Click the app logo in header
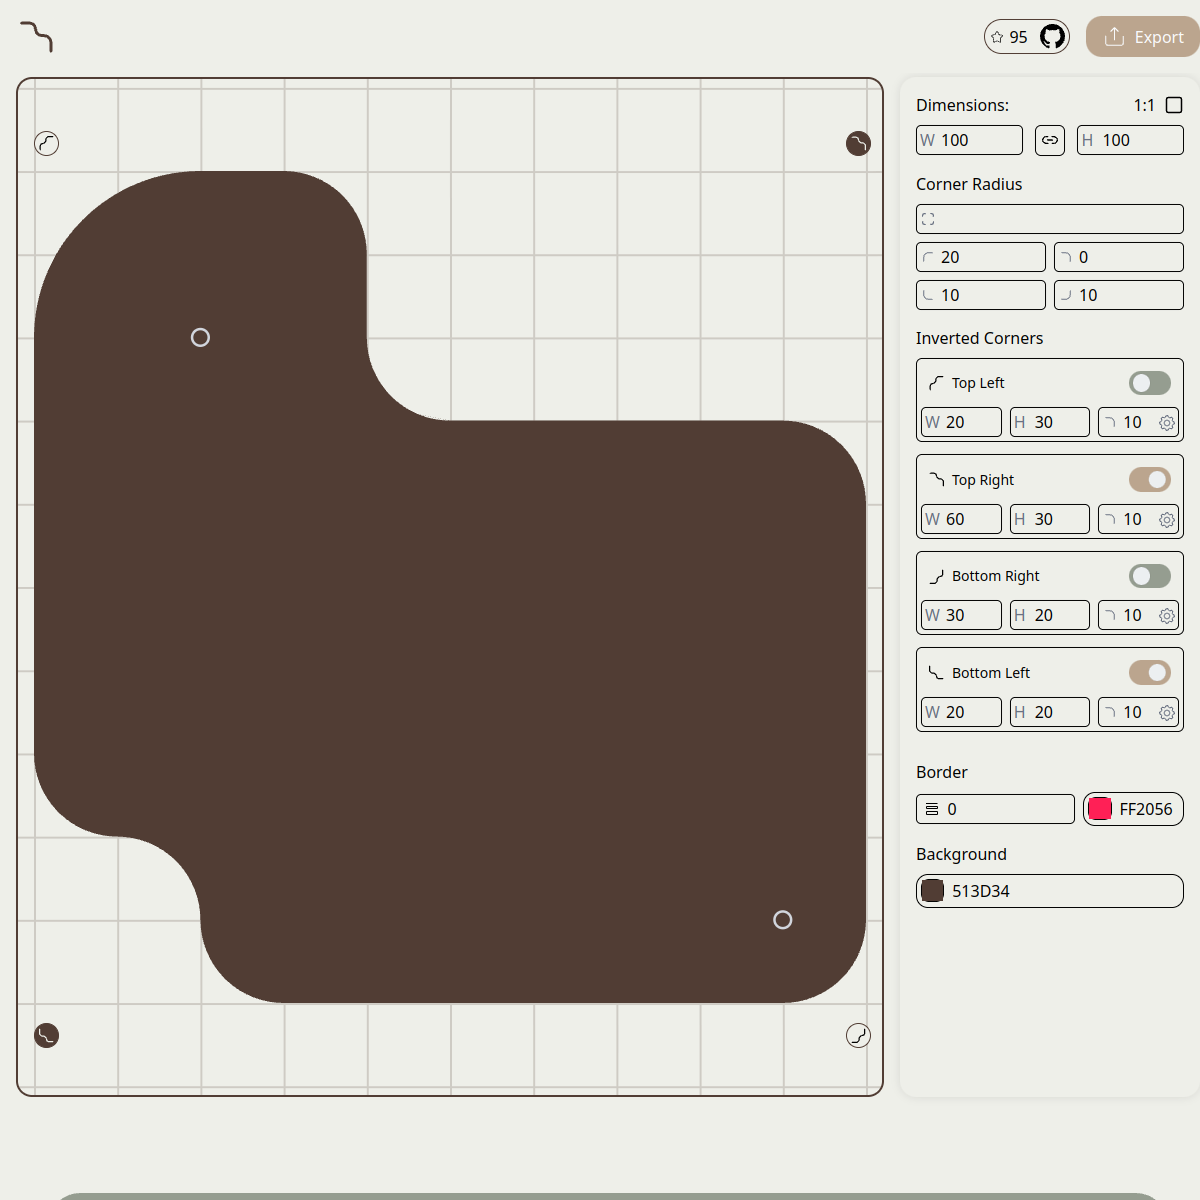The image size is (1200, 1200). [x=37, y=37]
